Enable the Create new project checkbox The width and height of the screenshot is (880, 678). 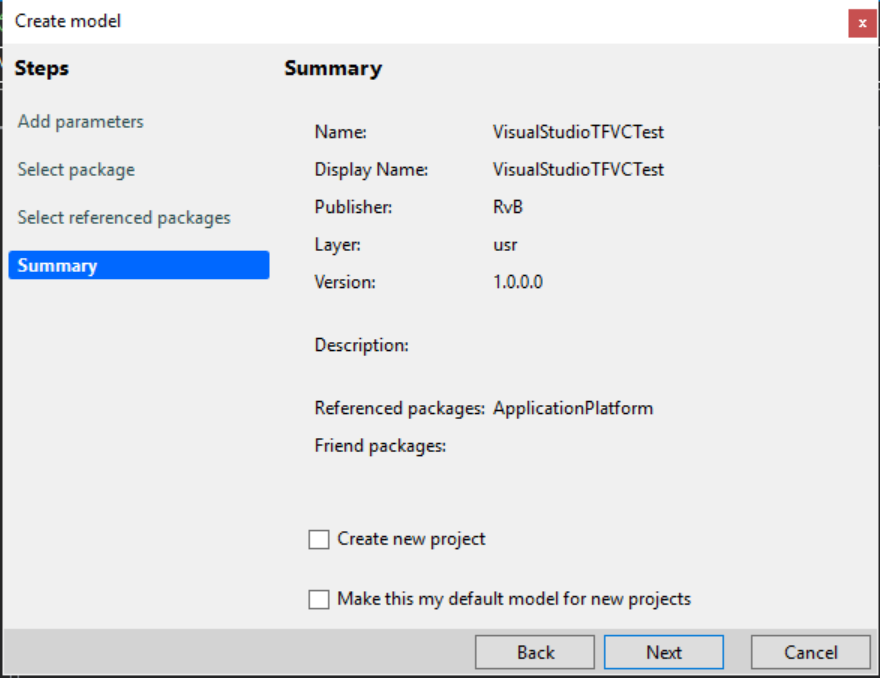click(319, 539)
